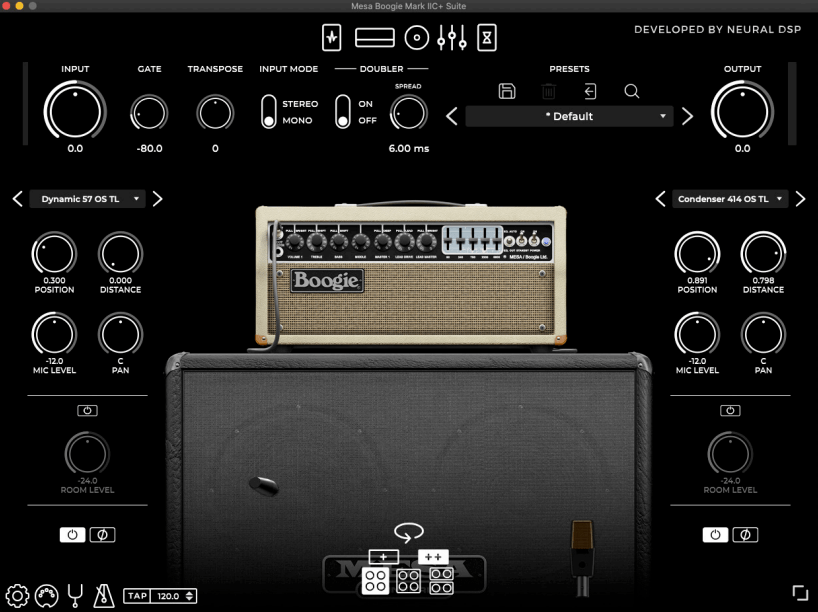
Task: Click the Doubler Spread knob
Action: pyautogui.click(x=409, y=113)
